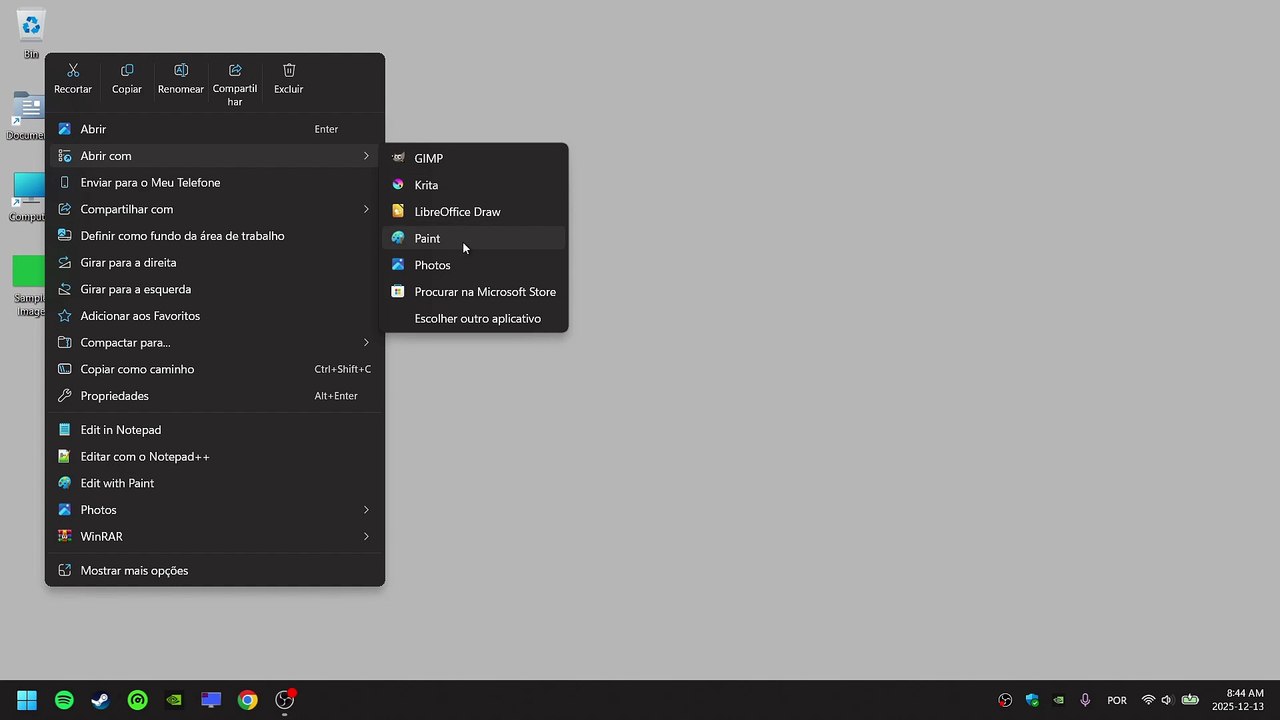Click Escolher outro aplicativo
This screenshot has height=720, width=1280.
(x=475, y=319)
